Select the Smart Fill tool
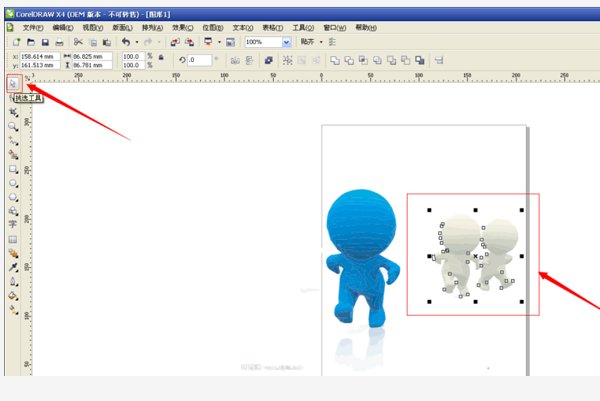 tap(13, 155)
